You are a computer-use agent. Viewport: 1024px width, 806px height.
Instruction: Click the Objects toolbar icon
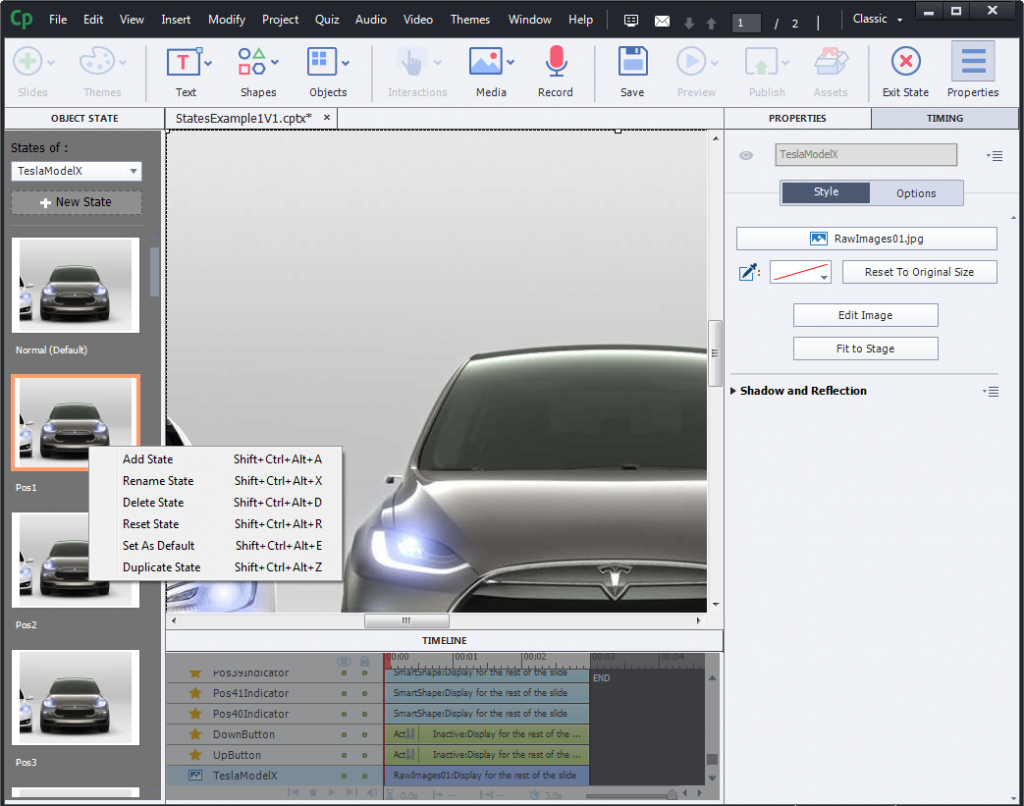(323, 63)
